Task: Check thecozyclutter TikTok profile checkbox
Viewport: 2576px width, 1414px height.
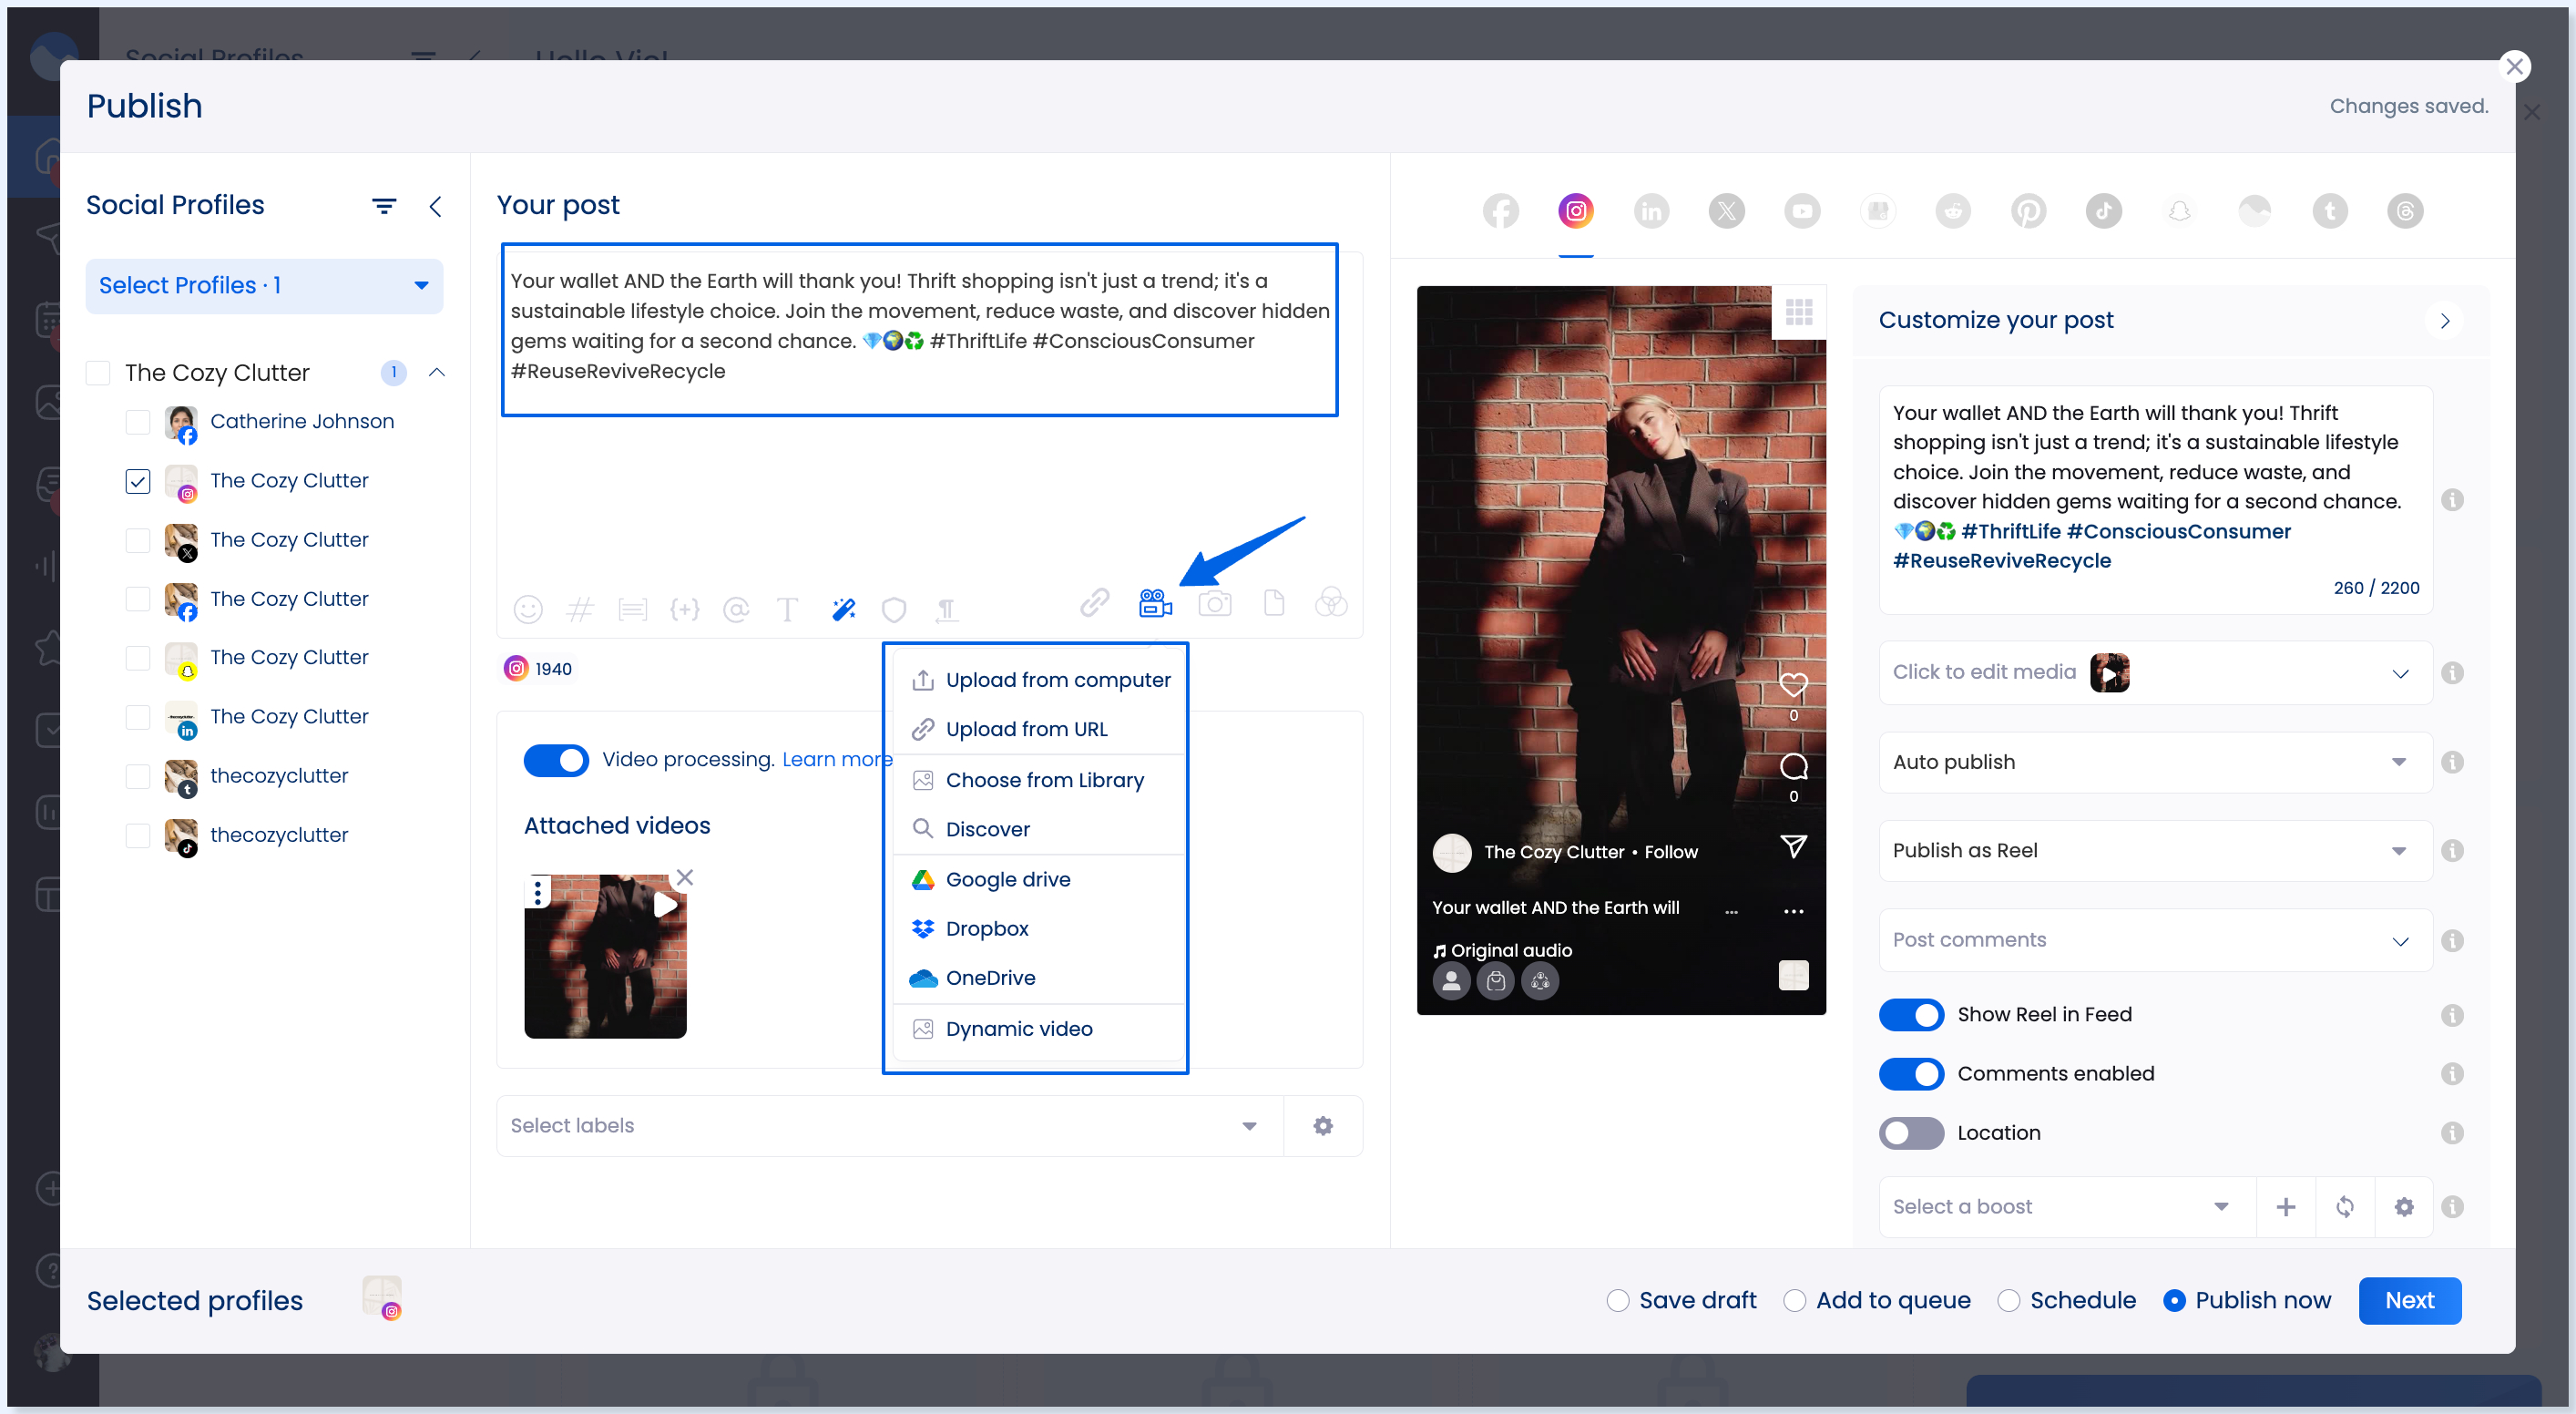Action: pos(138,835)
